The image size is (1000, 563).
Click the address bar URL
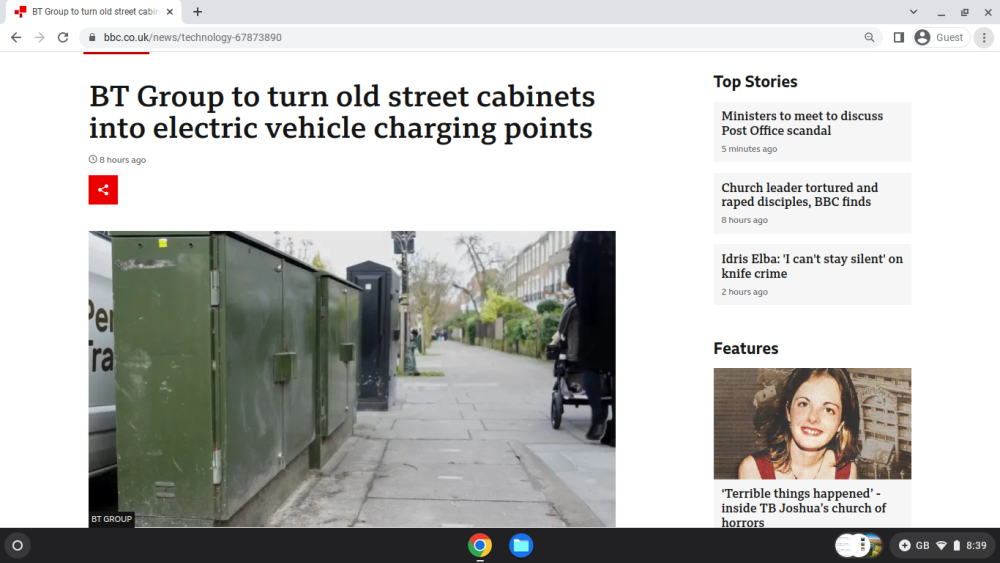(x=193, y=38)
